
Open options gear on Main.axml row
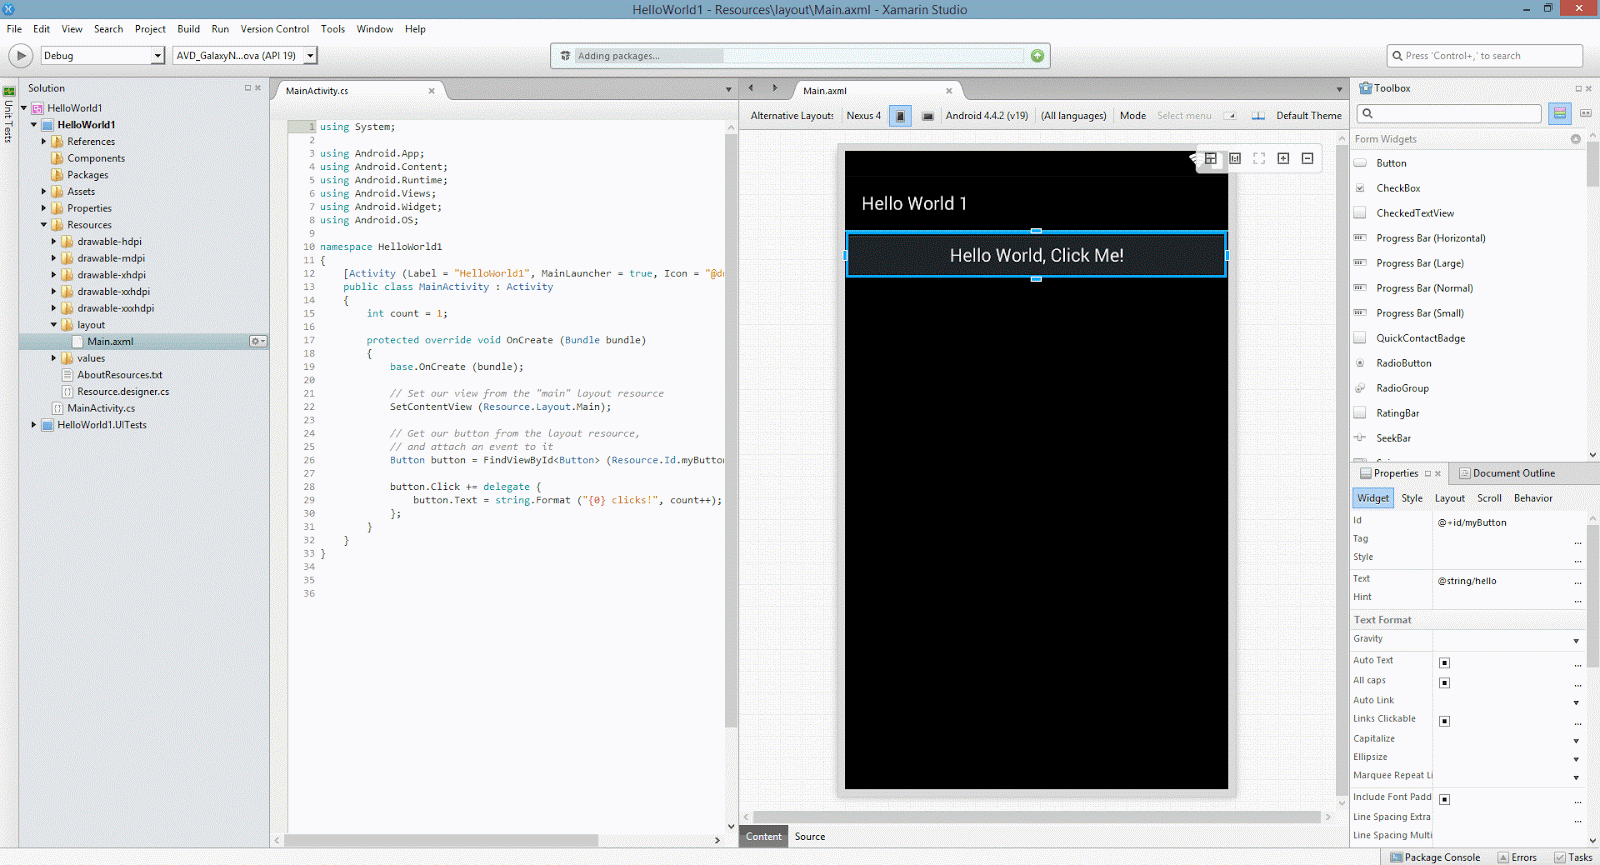[258, 341]
